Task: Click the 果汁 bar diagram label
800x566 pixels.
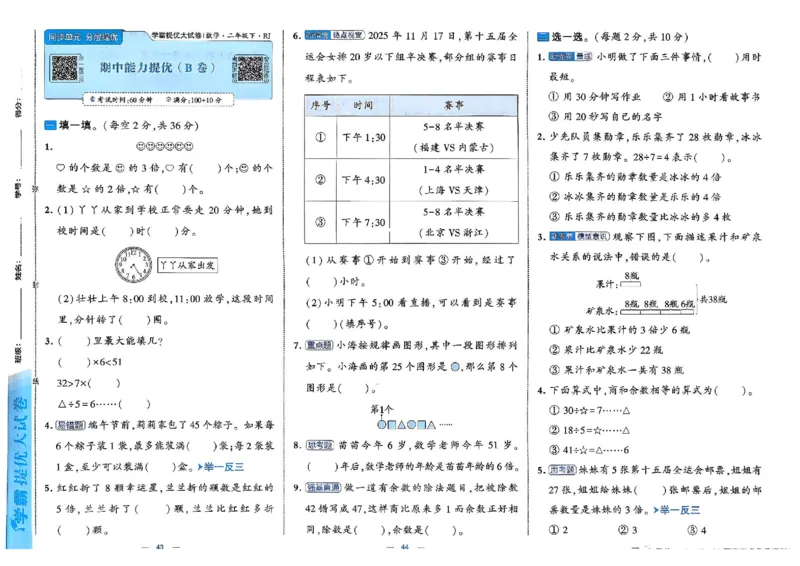Action: pyautogui.click(x=606, y=284)
